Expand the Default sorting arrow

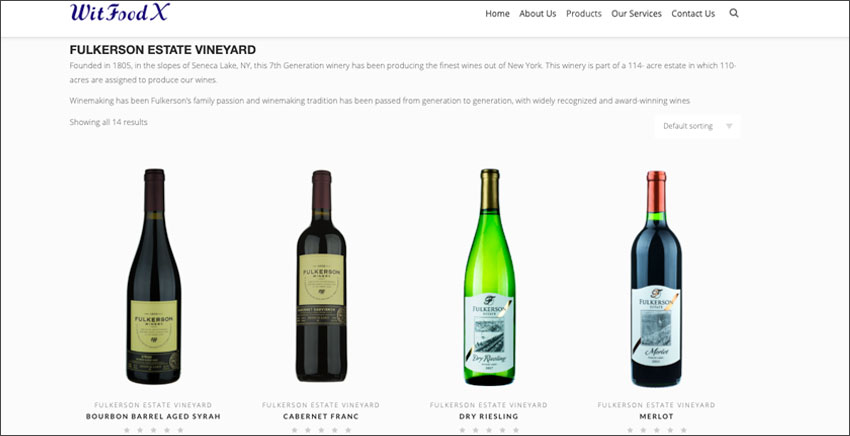[x=729, y=126]
